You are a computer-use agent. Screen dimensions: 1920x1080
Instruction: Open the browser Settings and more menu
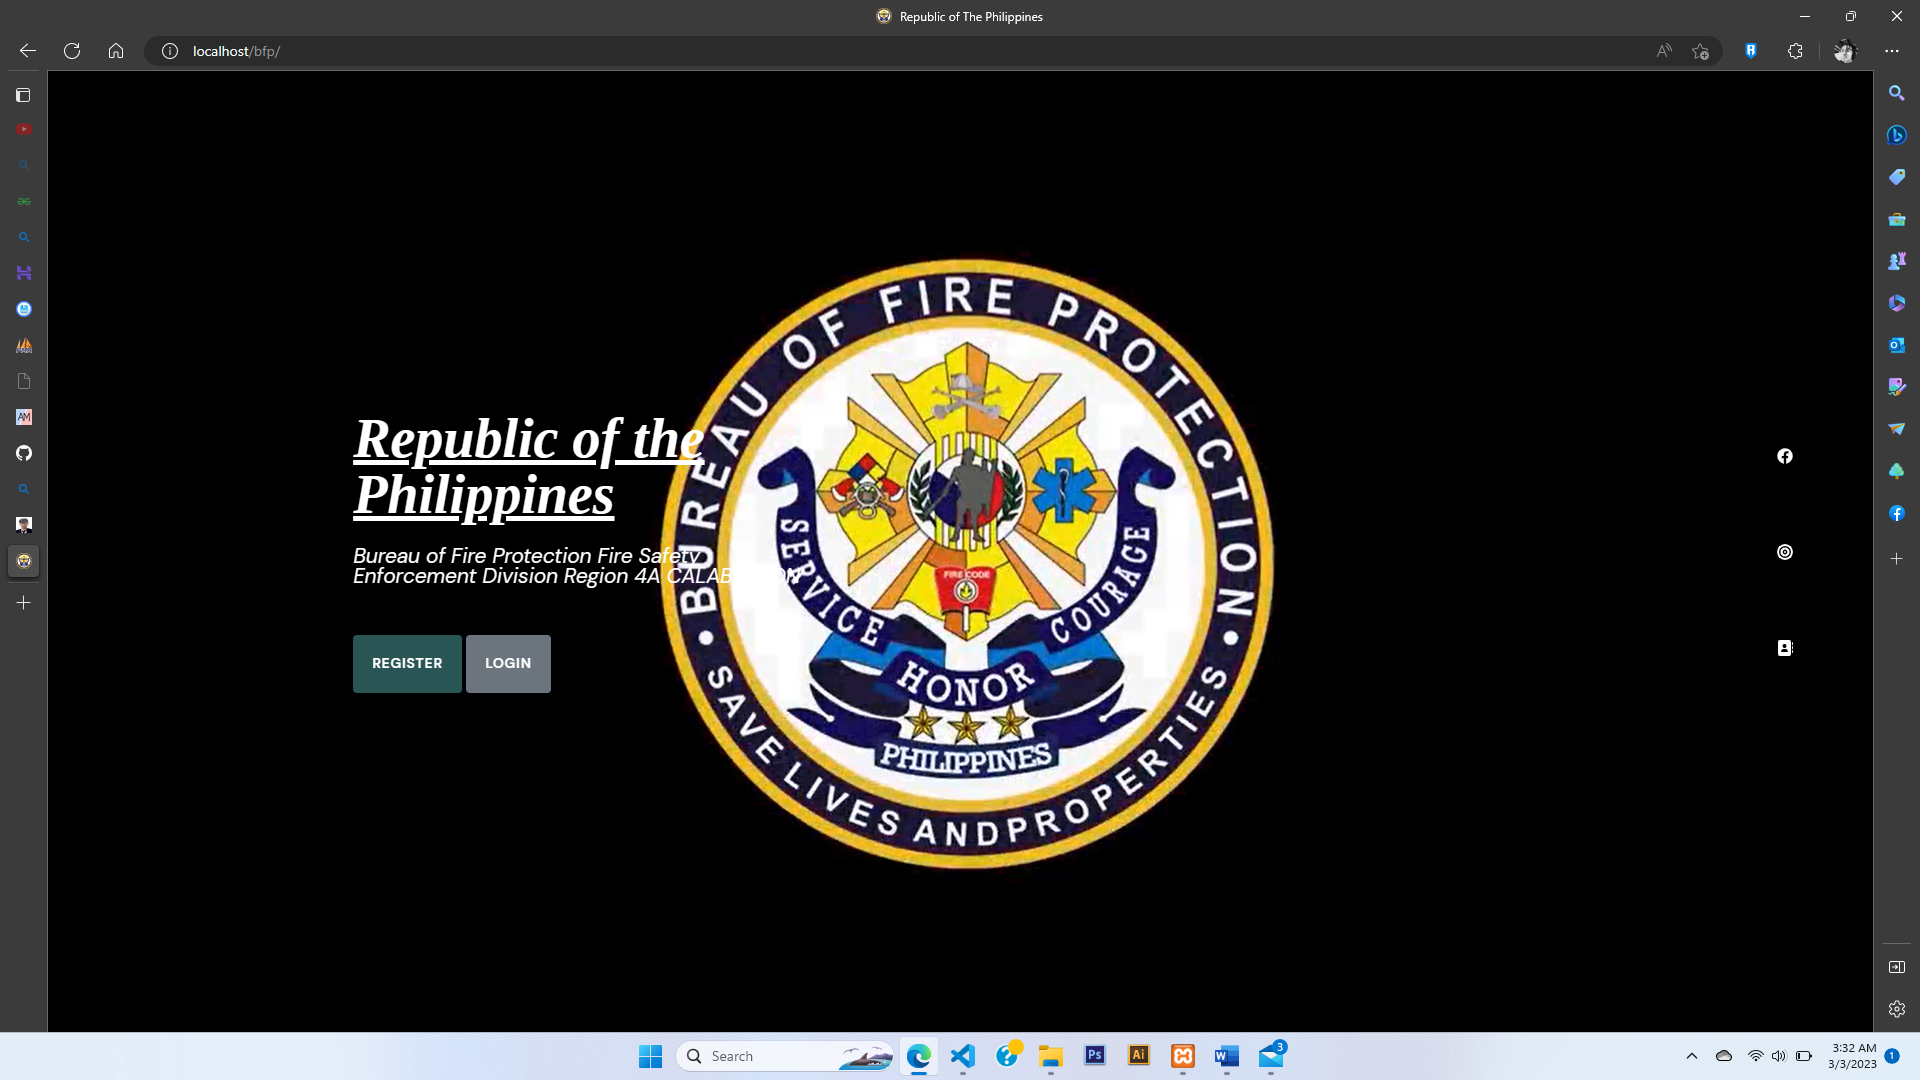tap(1892, 51)
